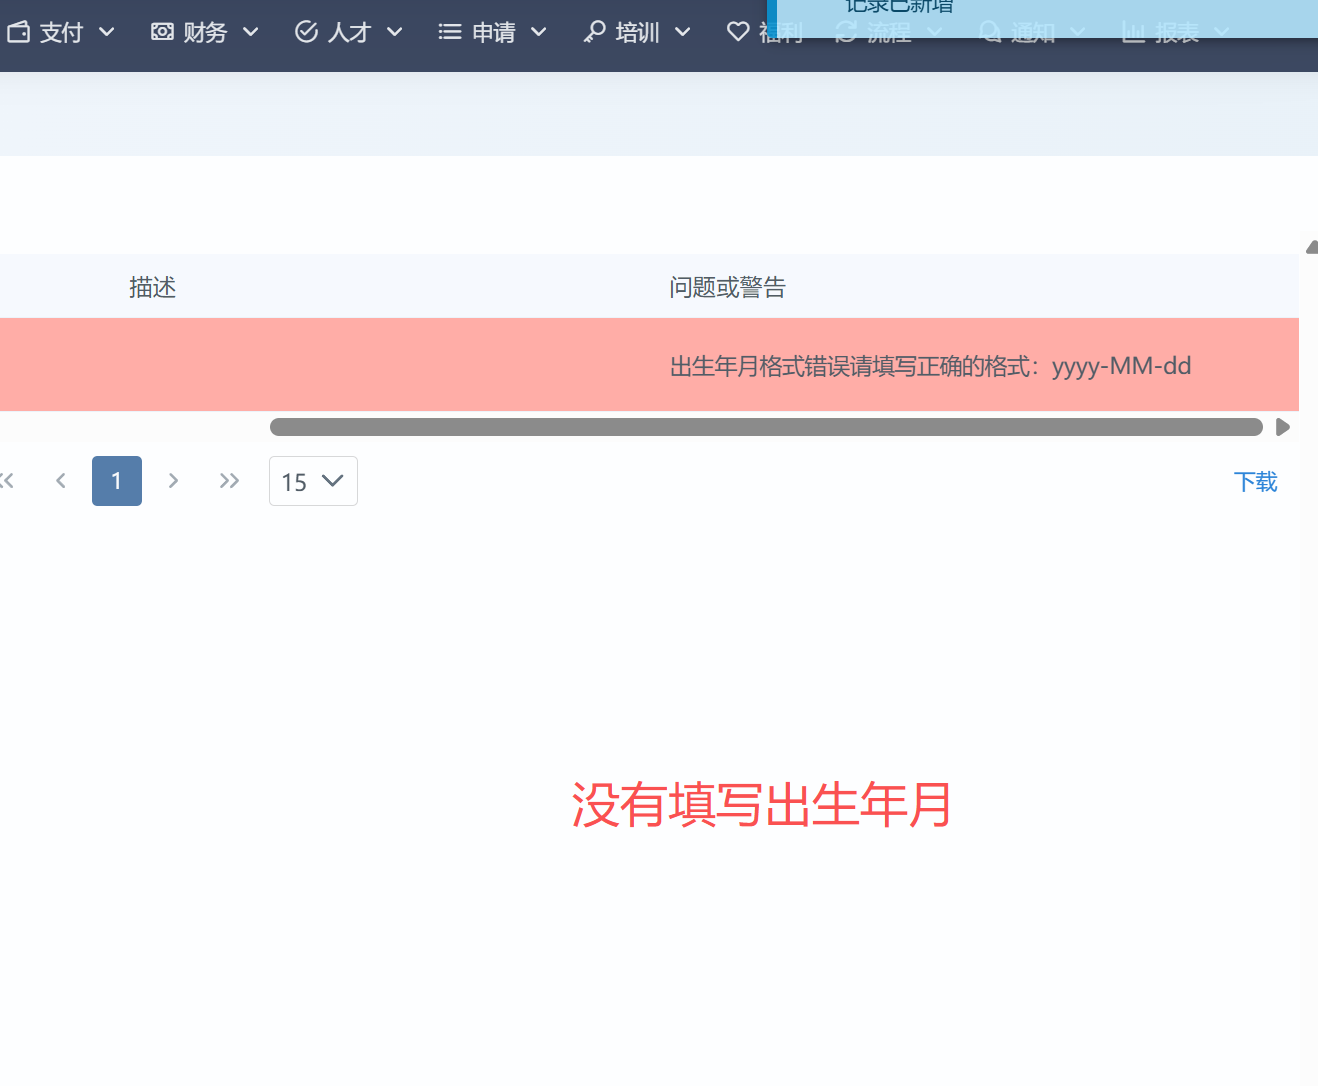Click the banknote icon beside 财务
Viewport: 1318px width, 1086px height.
[x=162, y=32]
